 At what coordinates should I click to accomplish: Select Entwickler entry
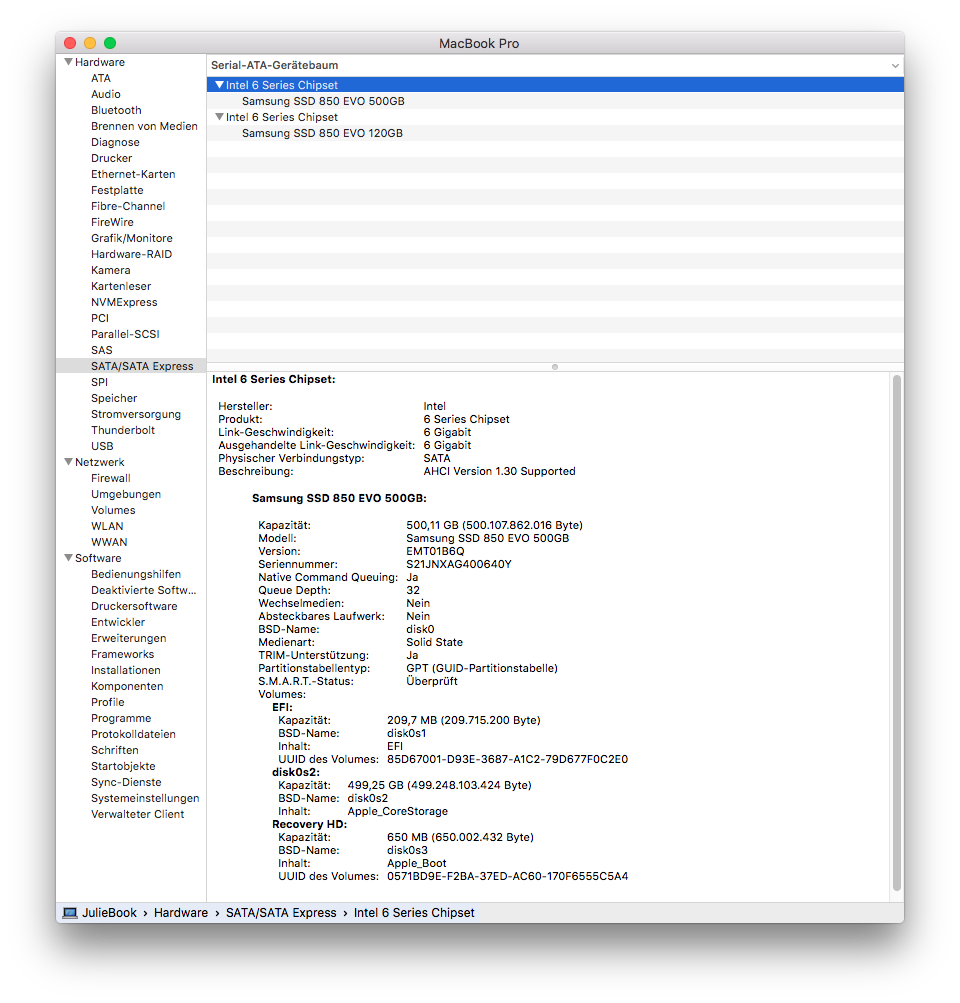click(118, 622)
